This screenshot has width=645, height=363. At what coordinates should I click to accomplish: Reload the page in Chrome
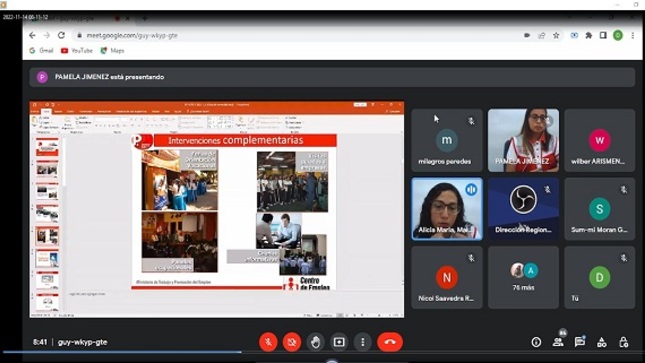pos(61,35)
